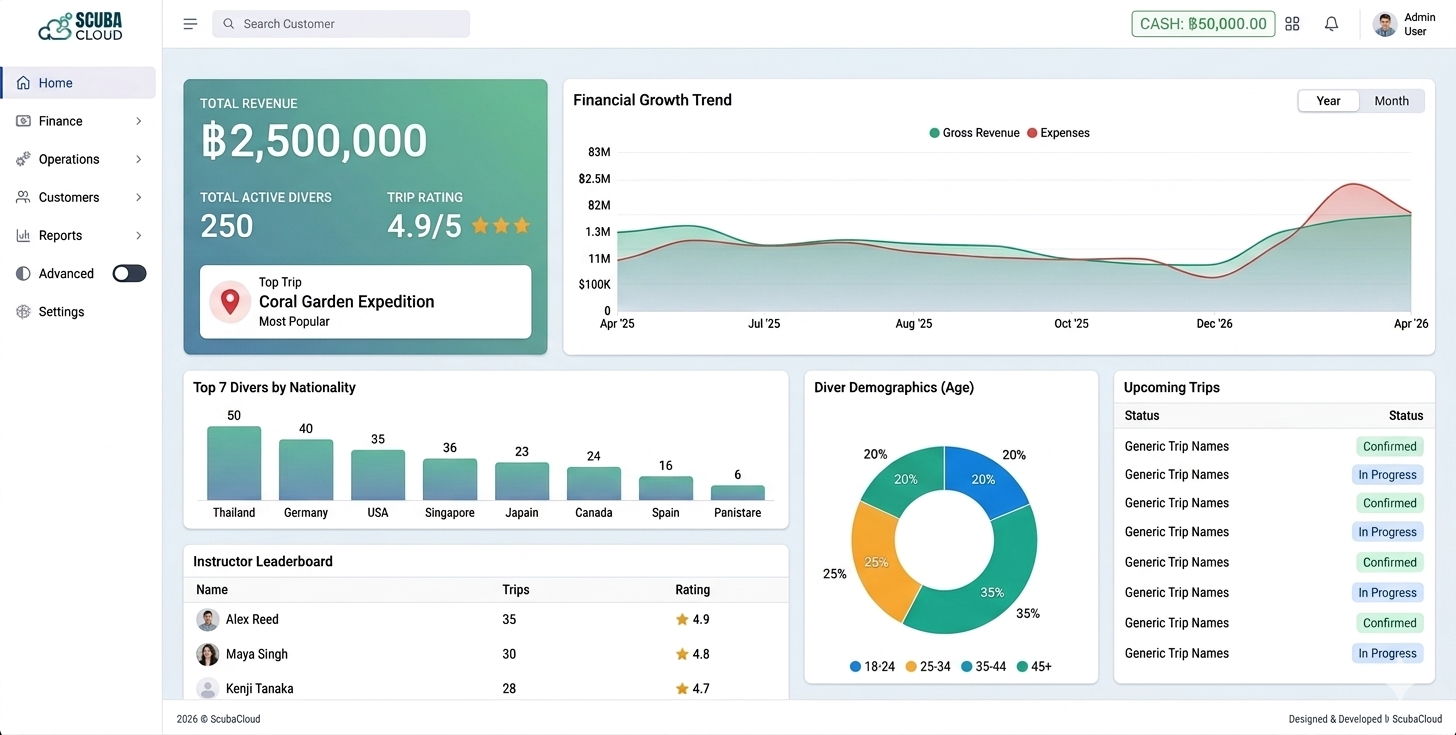Open the apps grid icon
Screen dimensions: 1456x735
pyautogui.click(x=1292, y=24)
